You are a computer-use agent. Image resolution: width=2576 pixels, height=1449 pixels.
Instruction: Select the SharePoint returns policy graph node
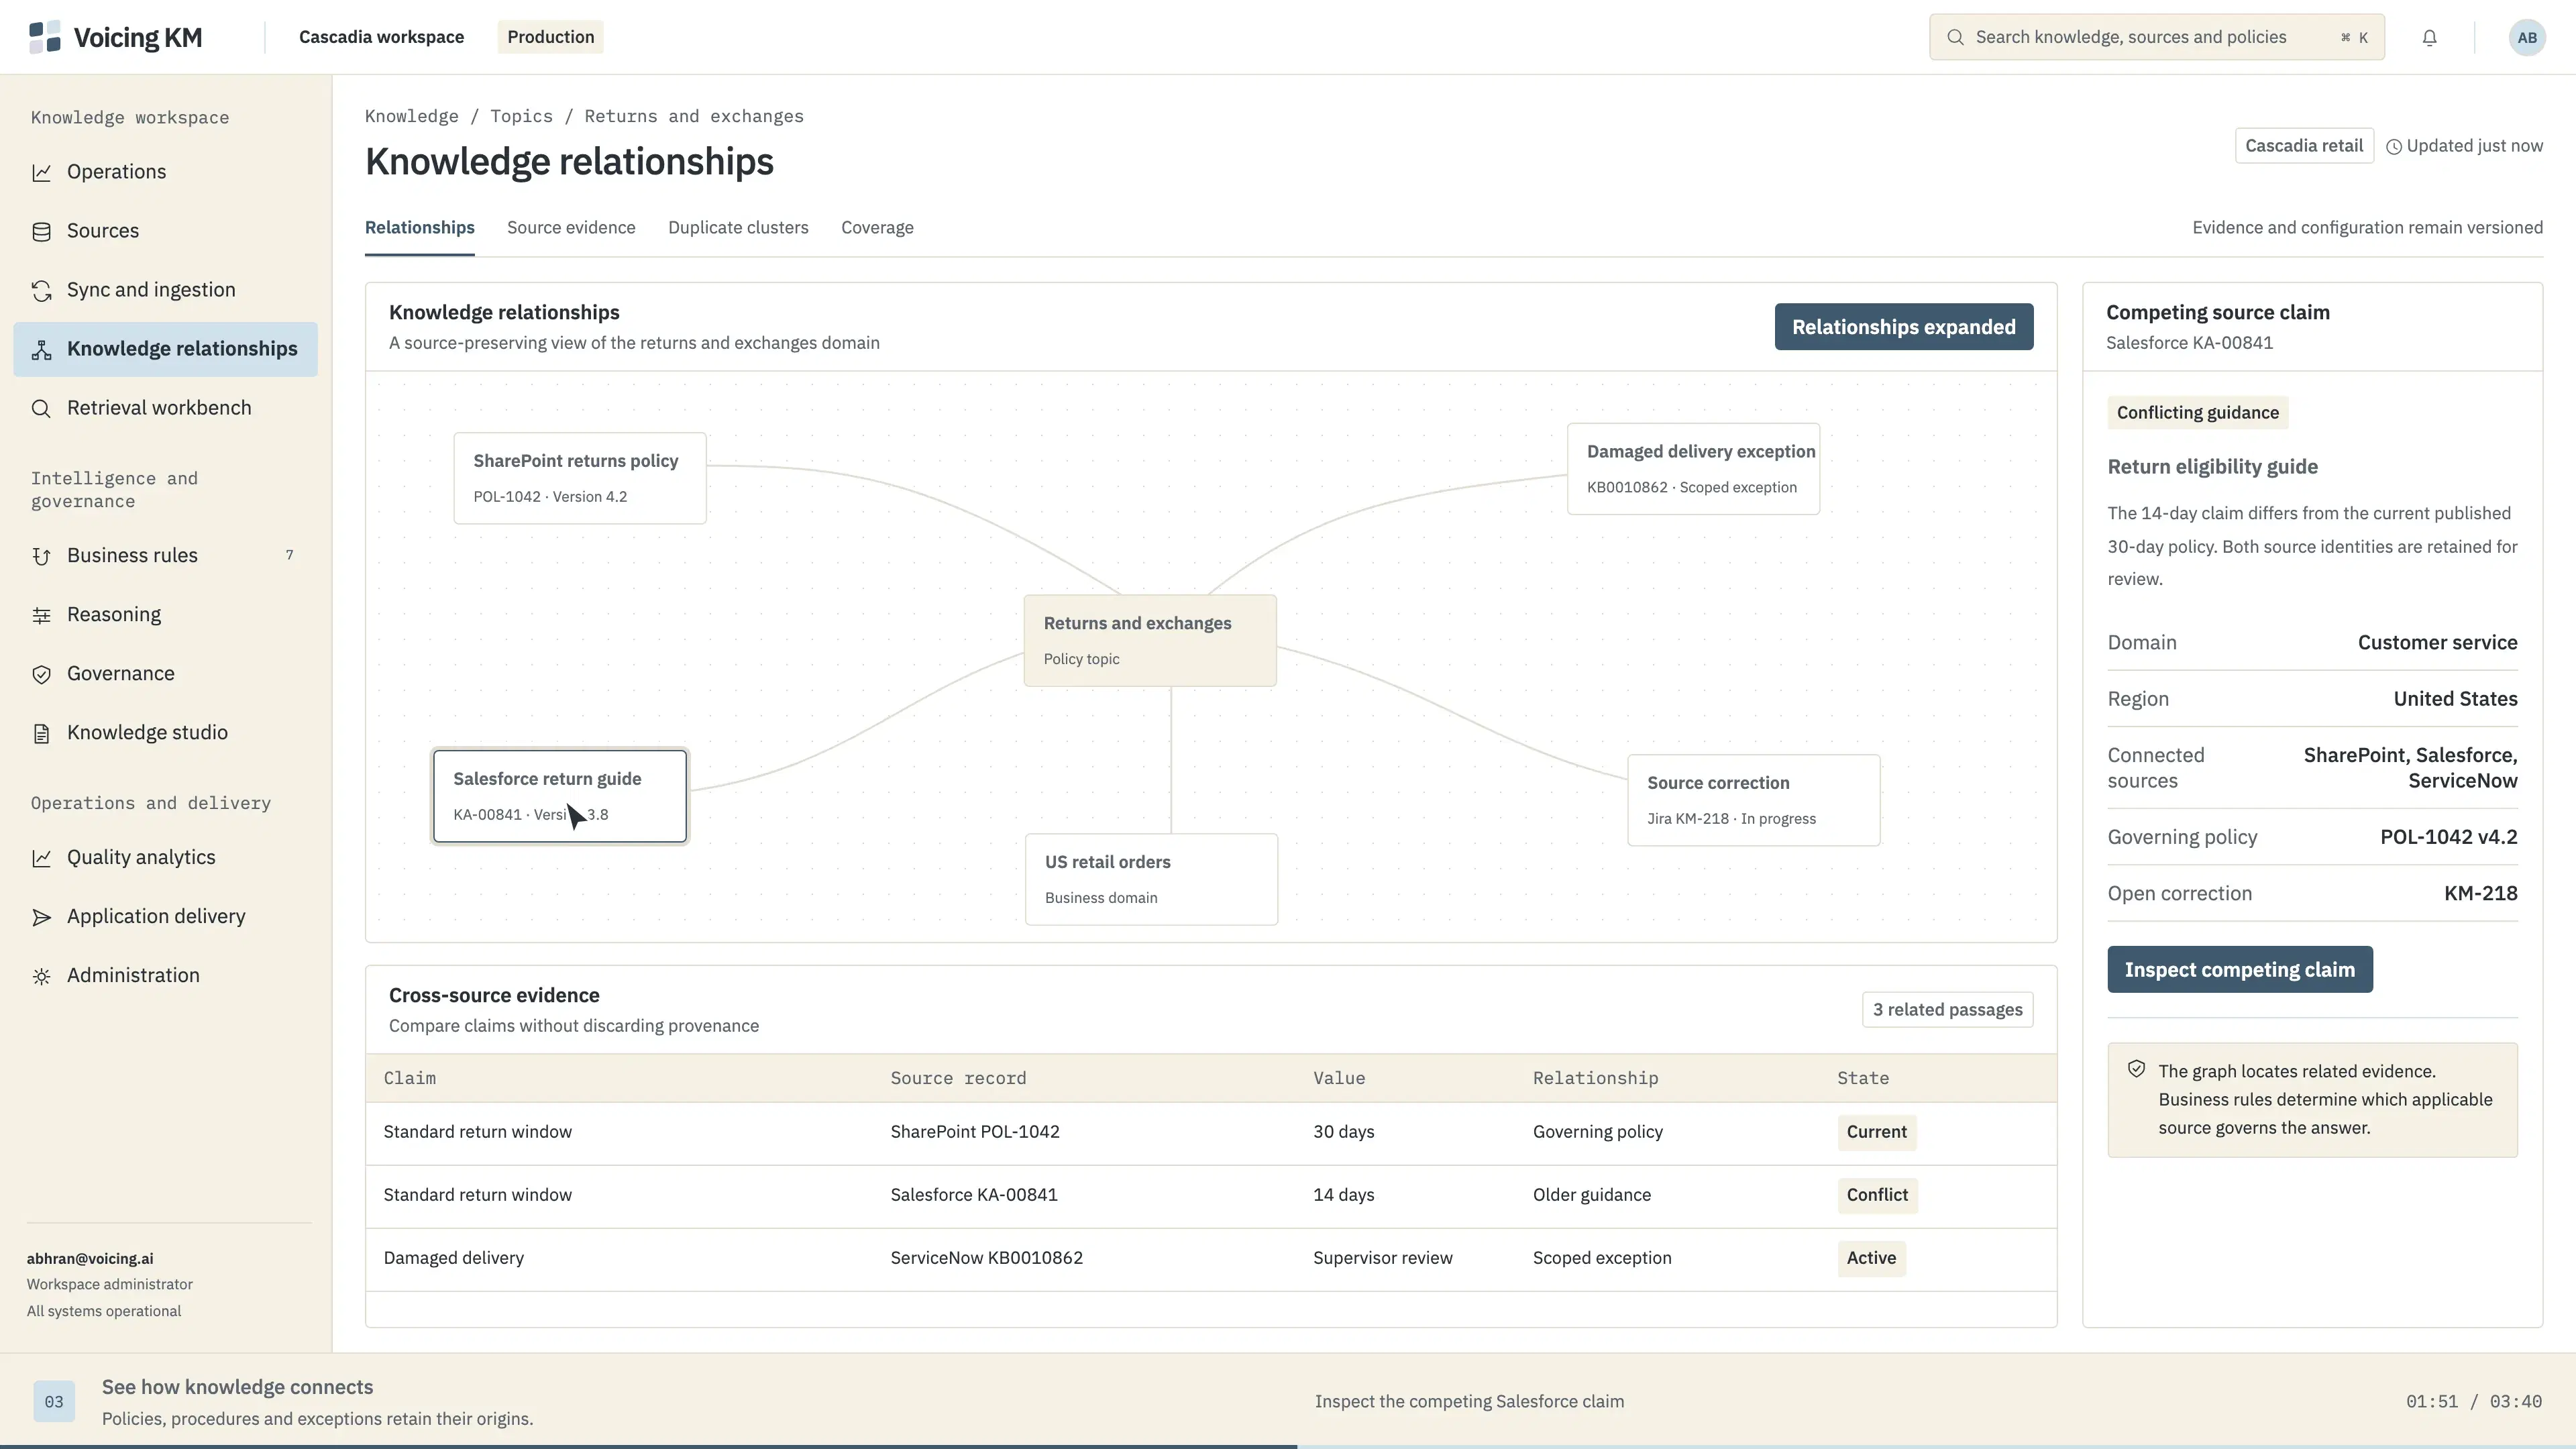click(x=580, y=478)
